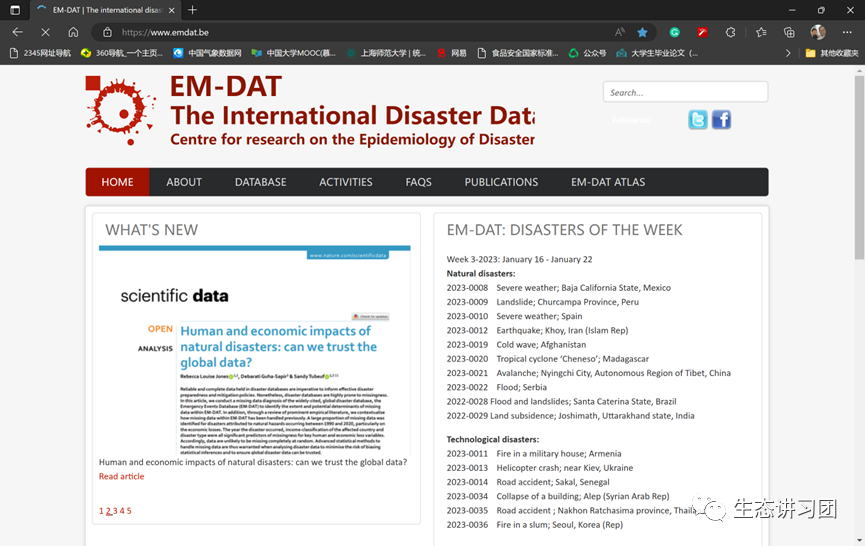
Task: Expand the bookmarks bar overflow chevron
Action: (x=788, y=53)
